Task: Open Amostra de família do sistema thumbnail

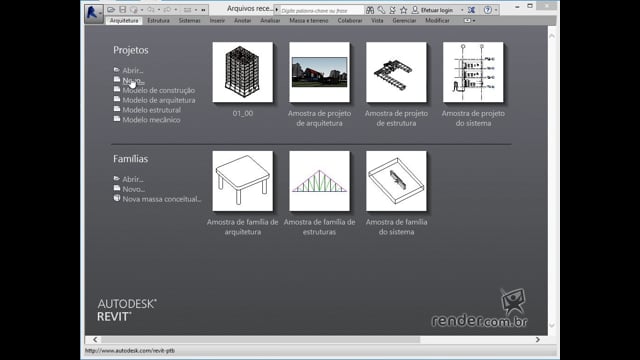Action: click(396, 181)
